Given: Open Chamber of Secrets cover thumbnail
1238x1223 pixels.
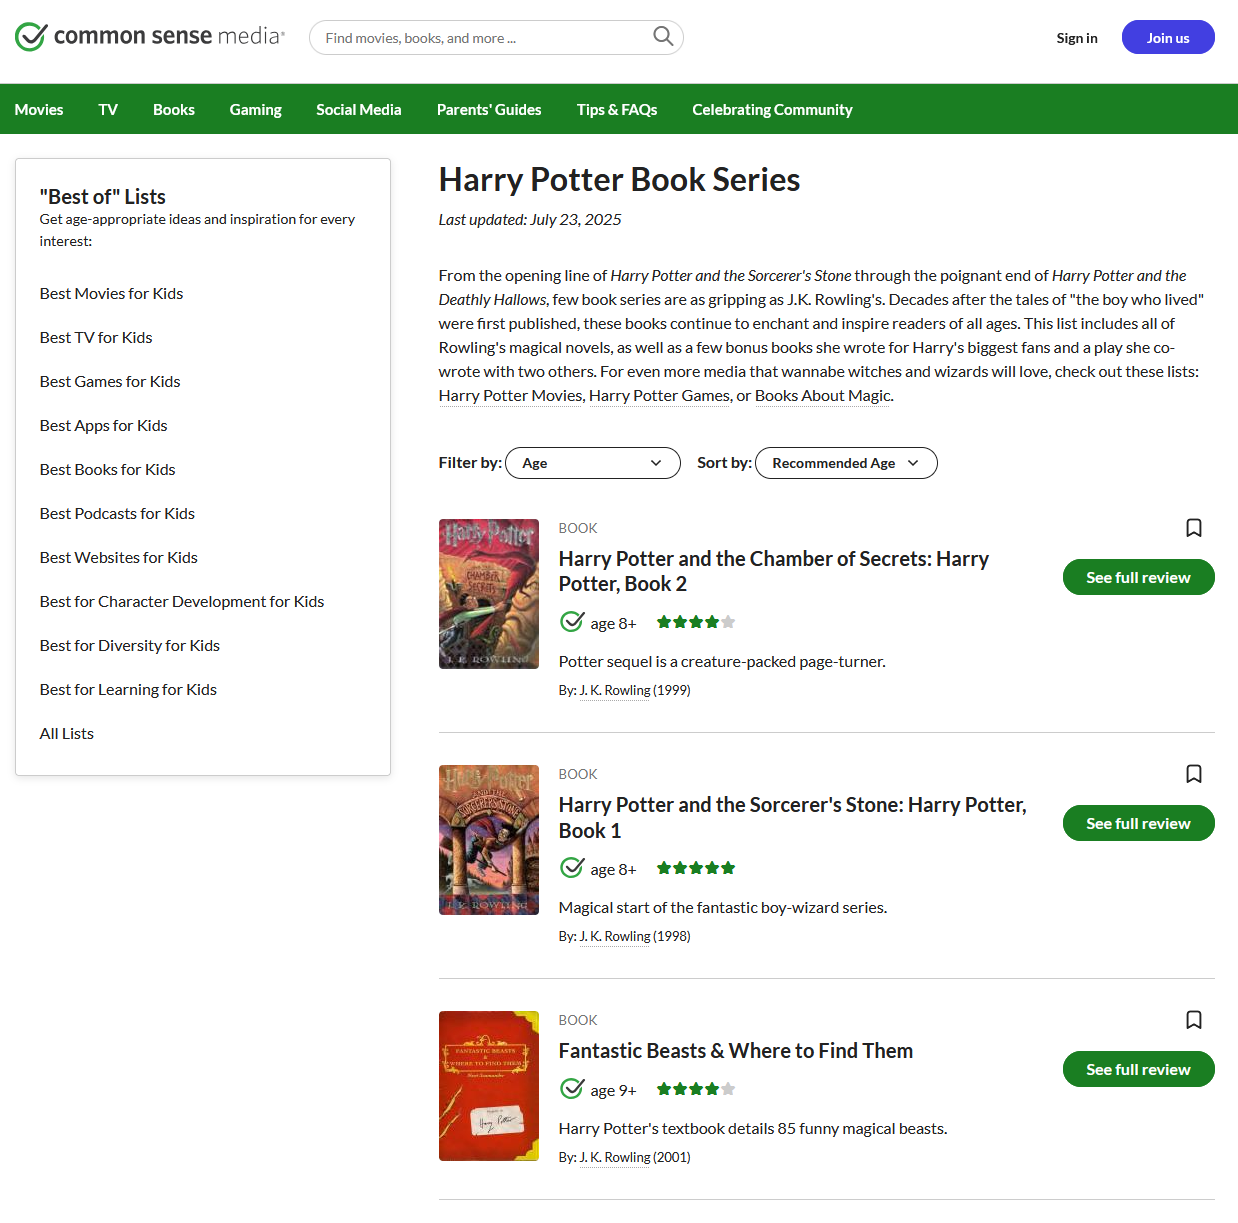Looking at the screenshot, I should (489, 594).
